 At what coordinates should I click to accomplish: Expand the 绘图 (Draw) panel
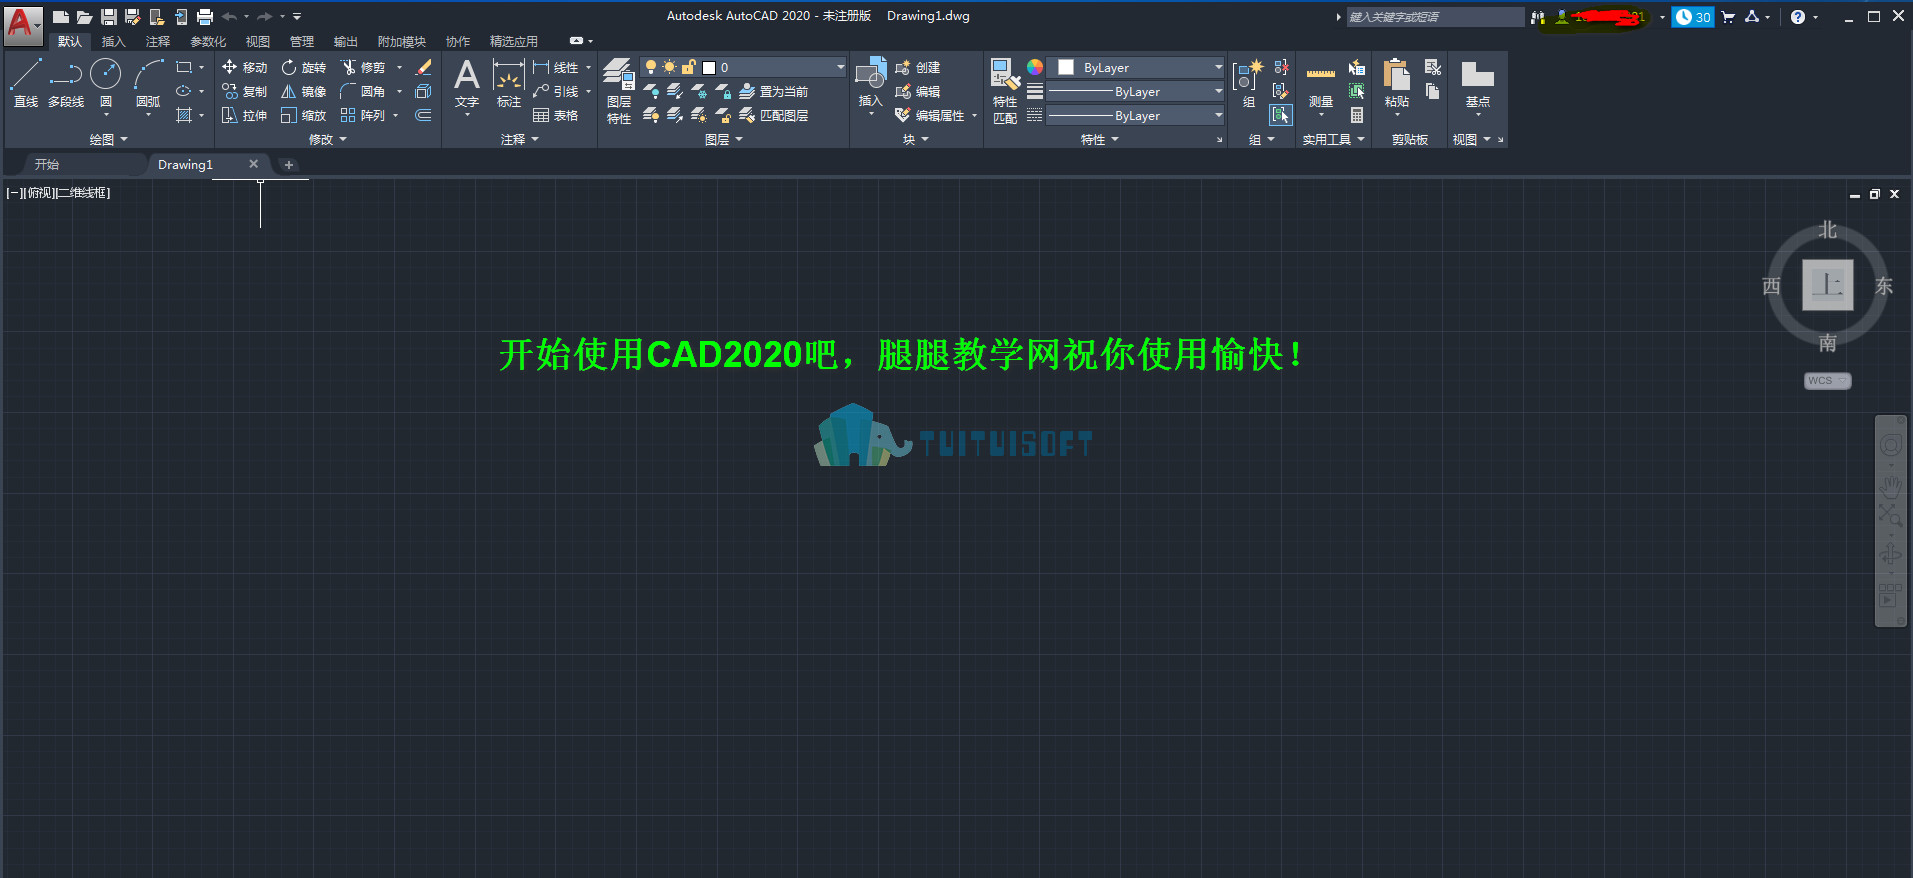(x=108, y=139)
